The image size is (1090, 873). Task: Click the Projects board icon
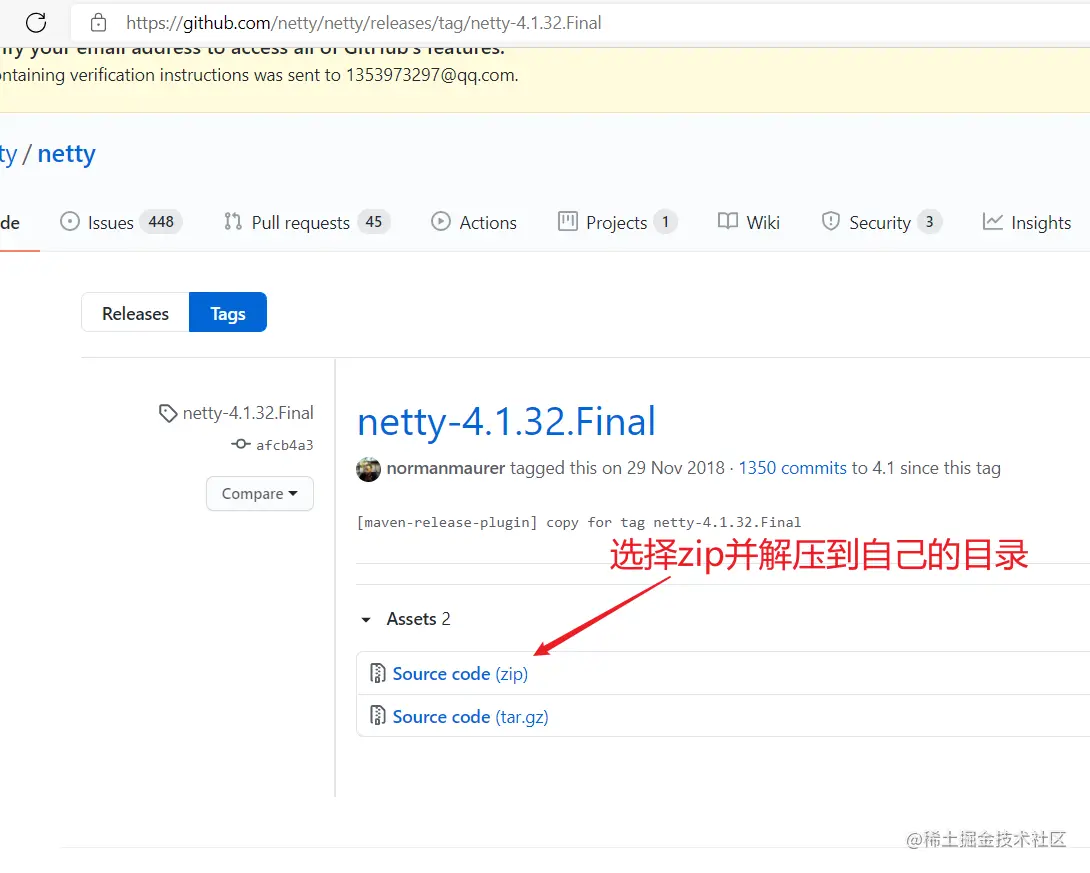(566, 222)
